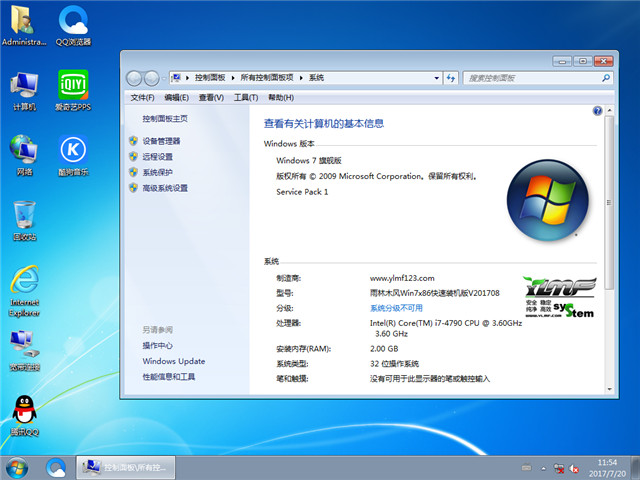Click the address bar computer icon
This screenshot has height=480, width=640.
click(x=176, y=78)
